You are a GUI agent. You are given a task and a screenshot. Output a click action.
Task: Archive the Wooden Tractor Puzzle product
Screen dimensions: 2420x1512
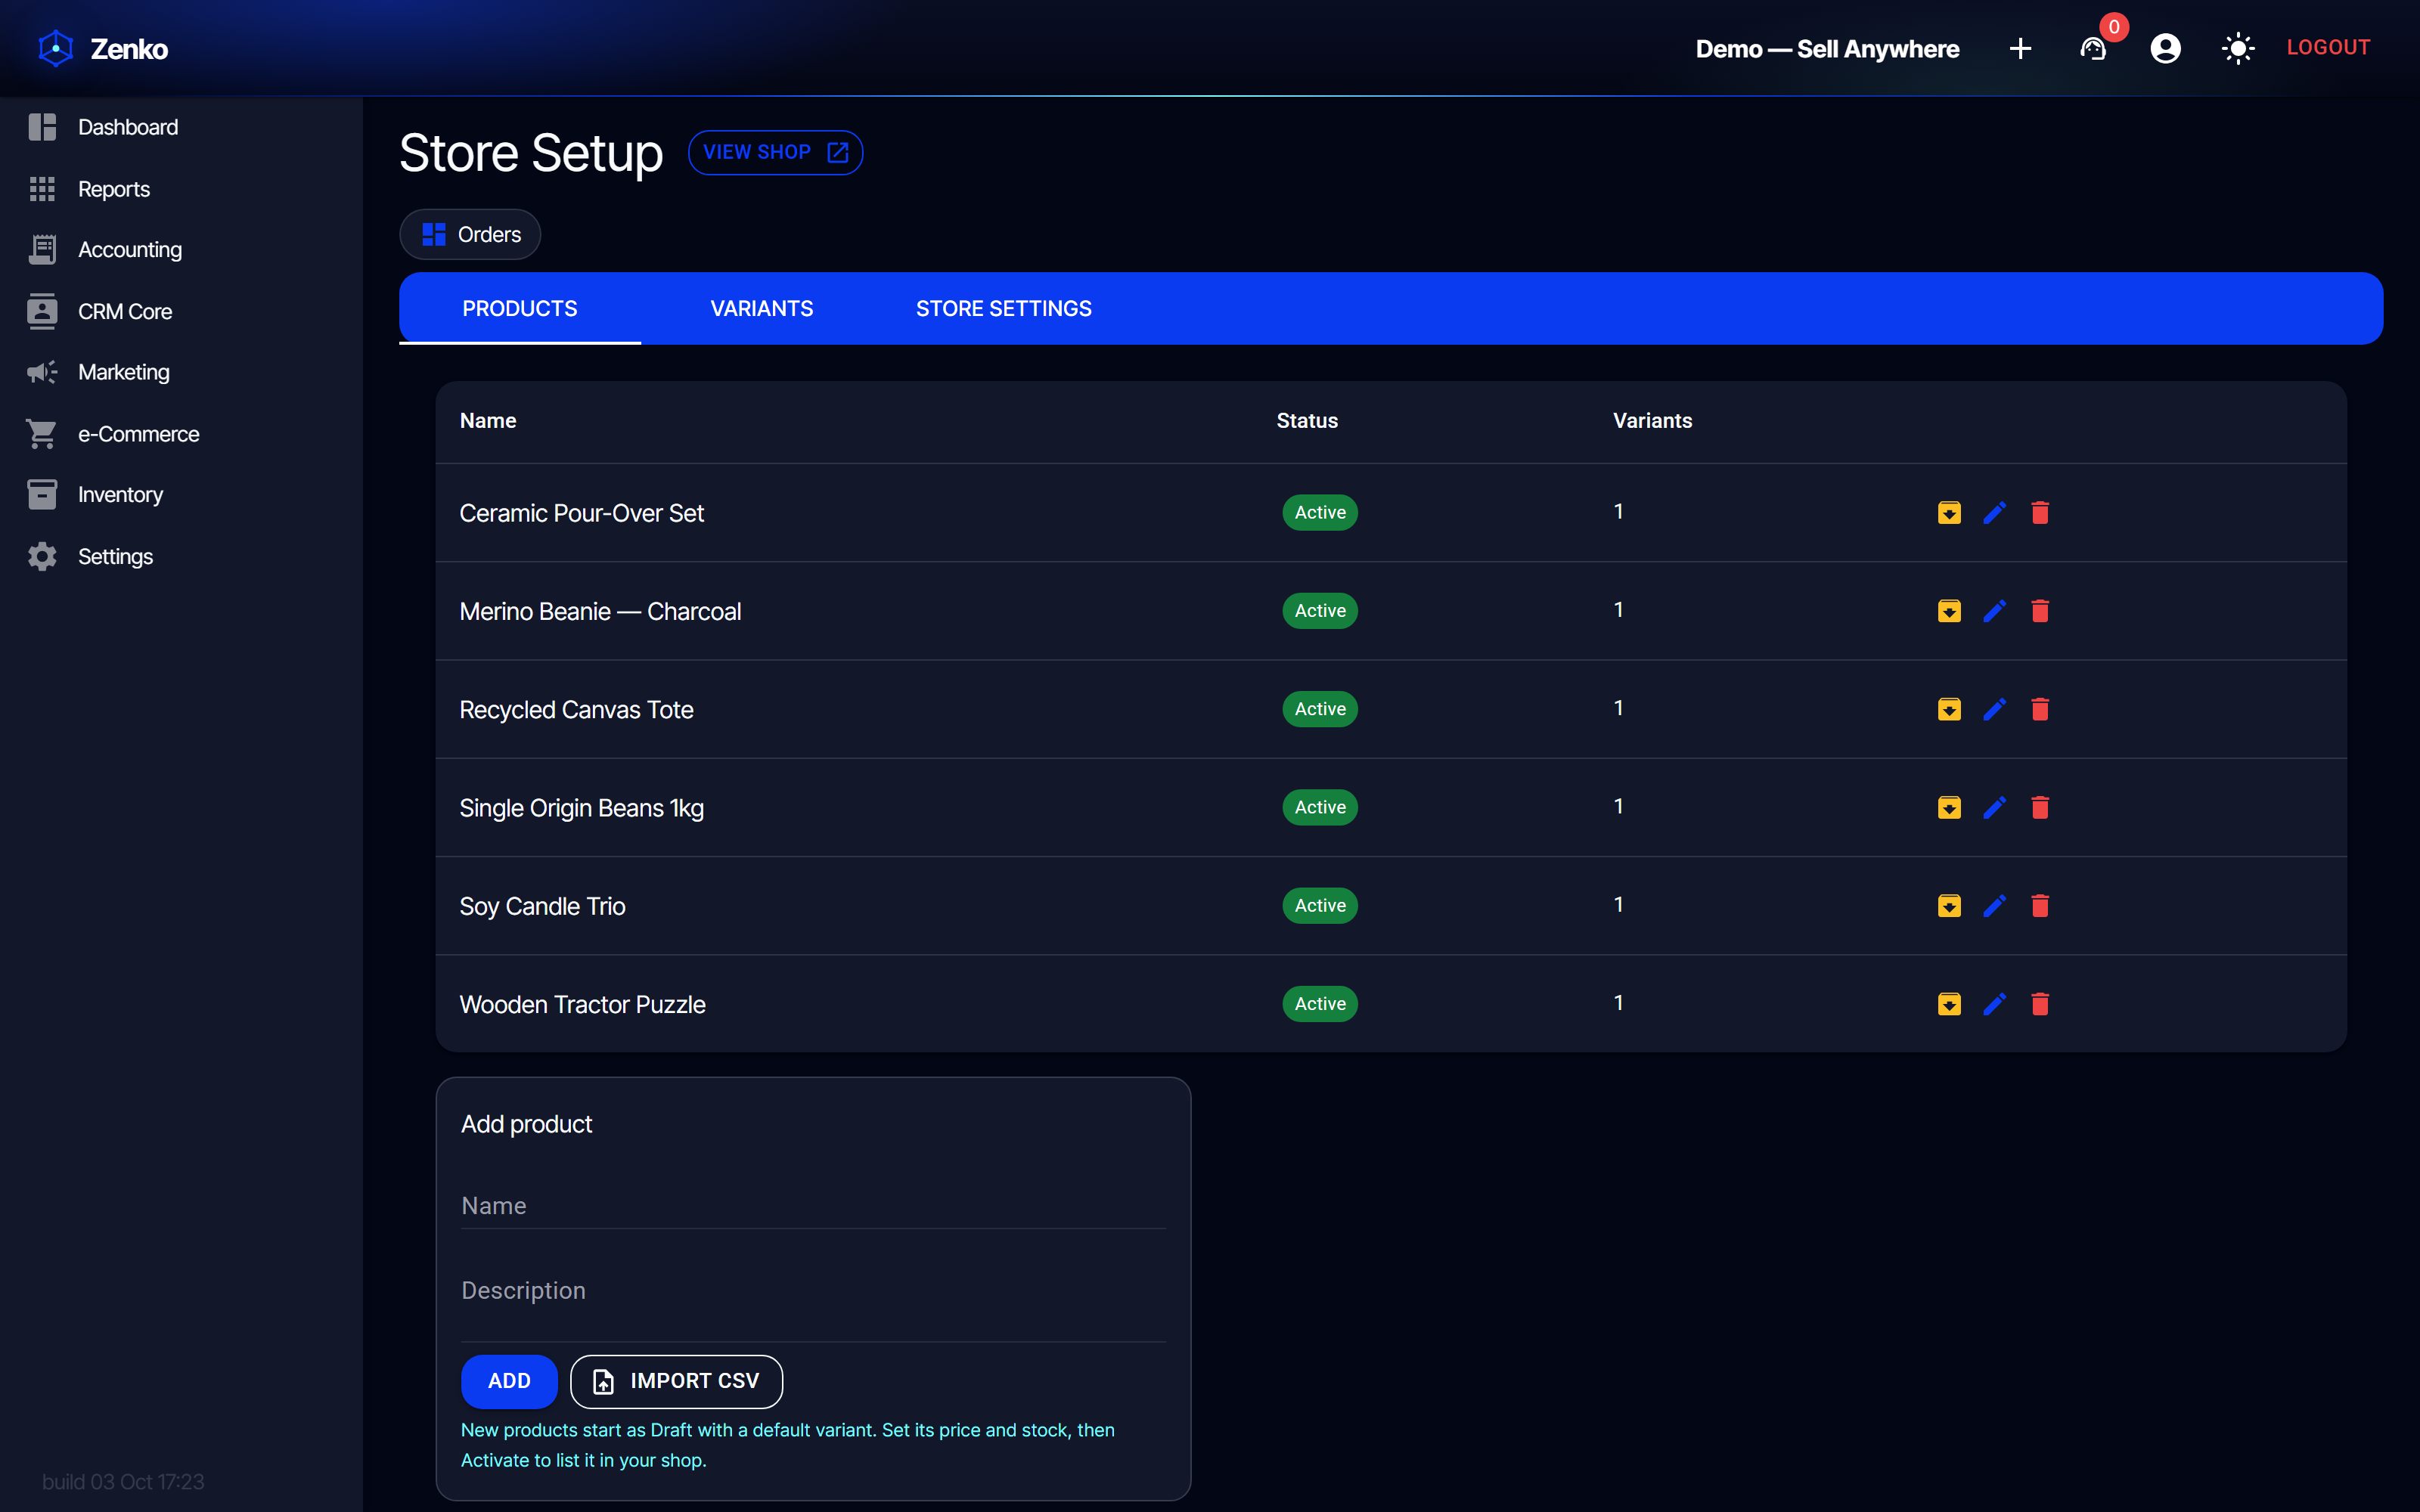click(1949, 1004)
